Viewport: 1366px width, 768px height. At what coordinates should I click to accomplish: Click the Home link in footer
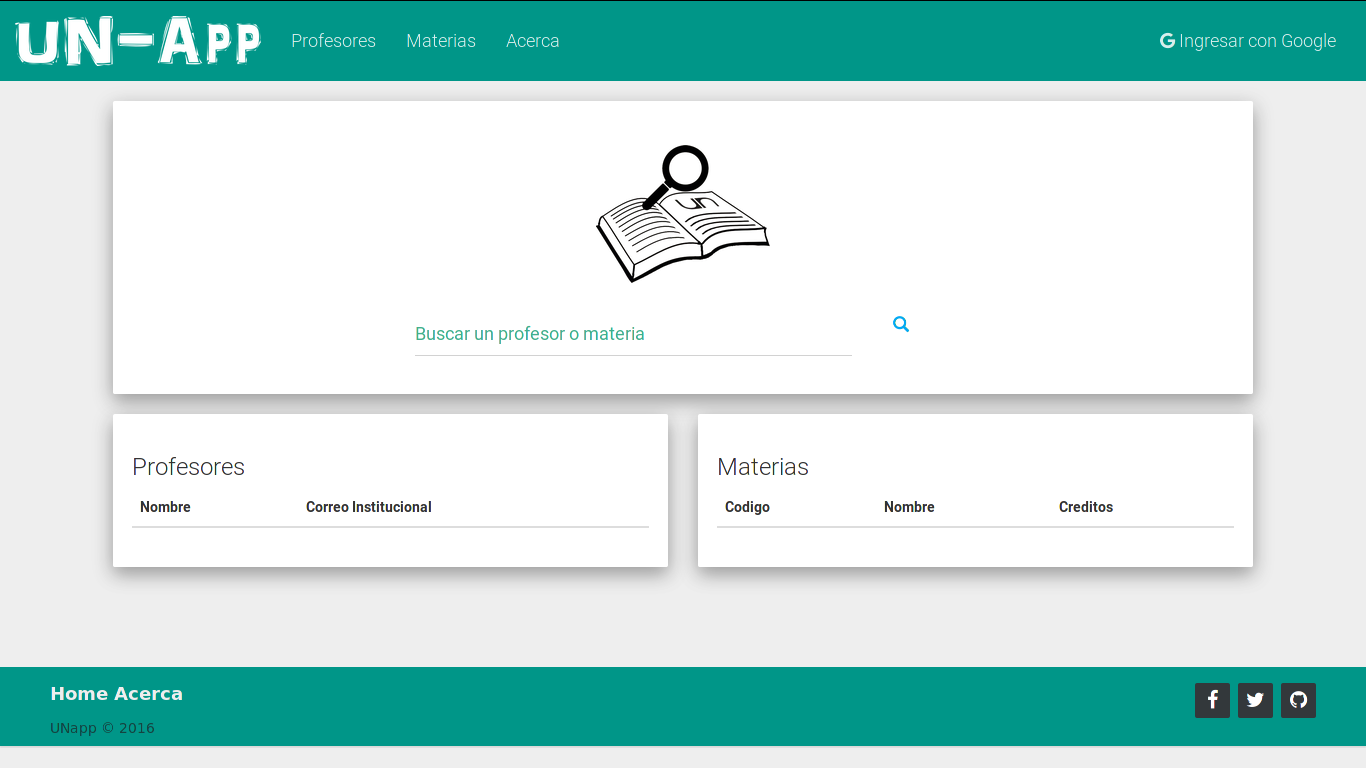tap(80, 694)
